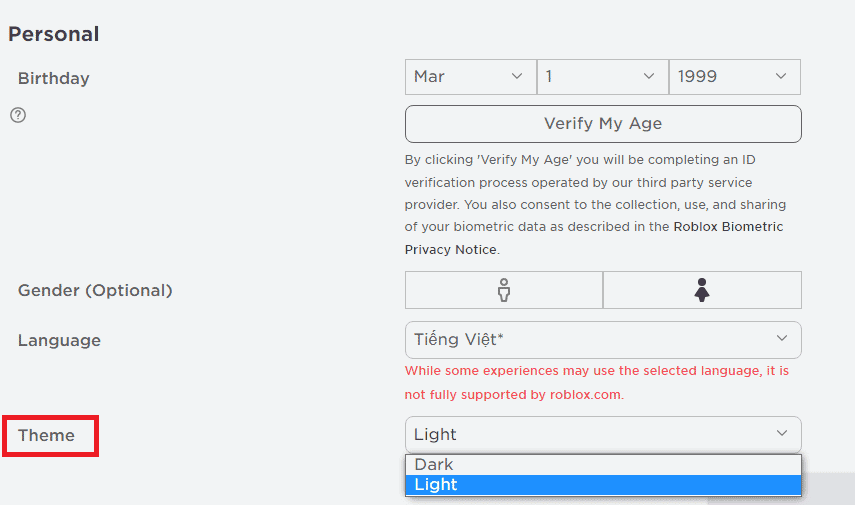Click the Gender (Optional) label
Image resolution: width=855 pixels, height=505 pixels.
click(x=95, y=291)
